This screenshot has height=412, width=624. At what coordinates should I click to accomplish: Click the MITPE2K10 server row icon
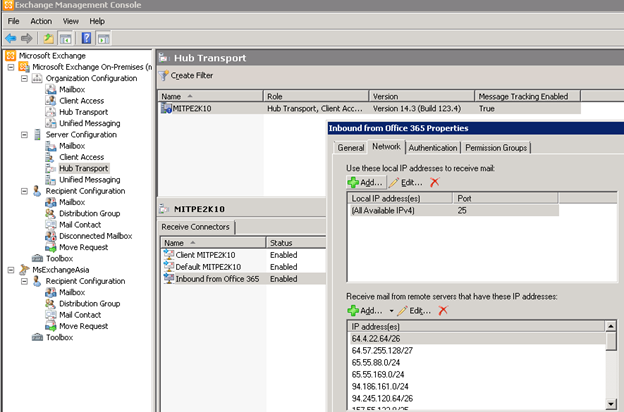point(166,108)
